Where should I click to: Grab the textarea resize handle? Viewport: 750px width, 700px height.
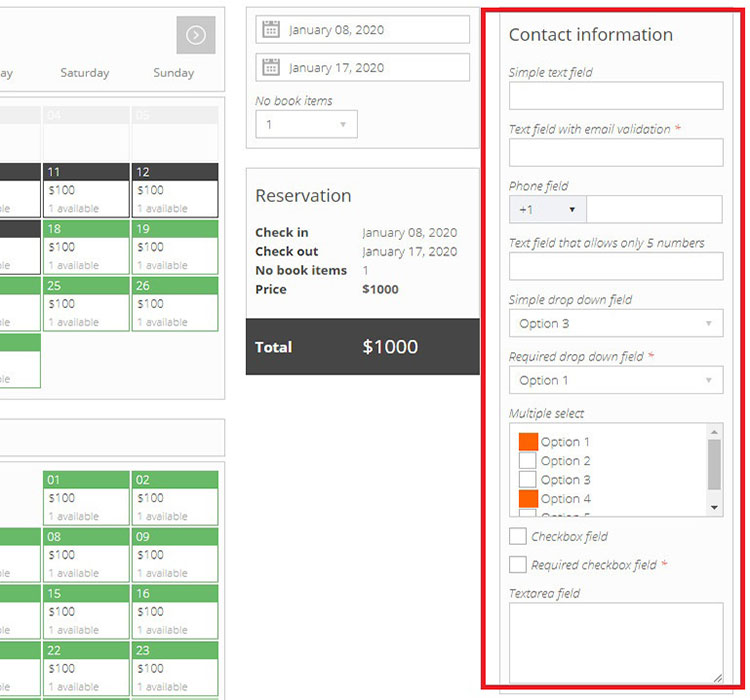click(x=718, y=678)
